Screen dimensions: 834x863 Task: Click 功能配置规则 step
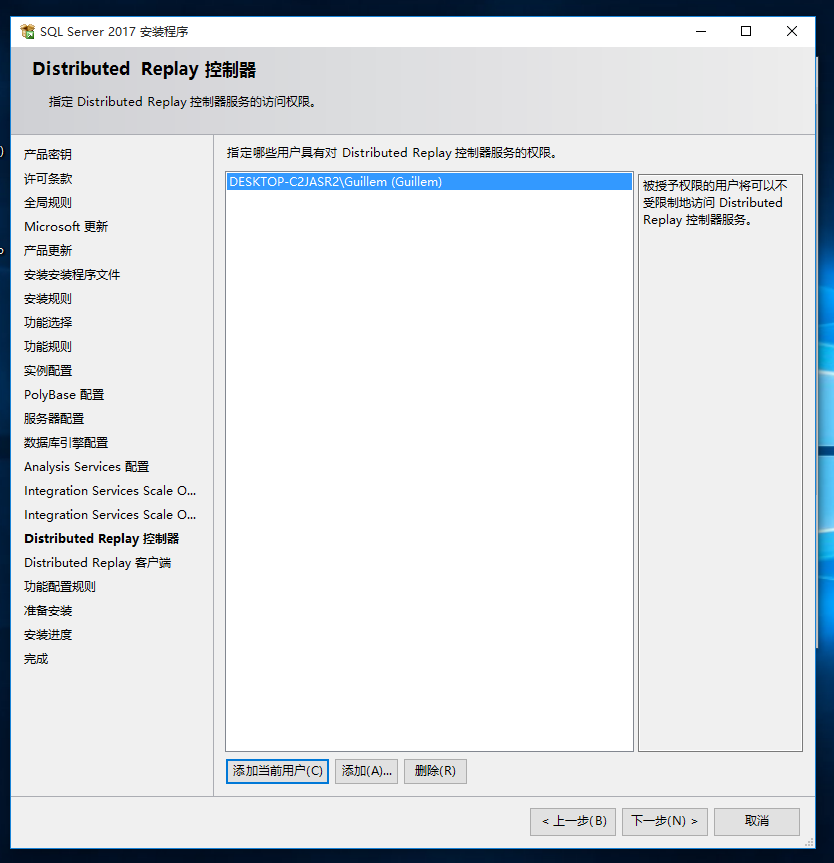tap(60, 587)
